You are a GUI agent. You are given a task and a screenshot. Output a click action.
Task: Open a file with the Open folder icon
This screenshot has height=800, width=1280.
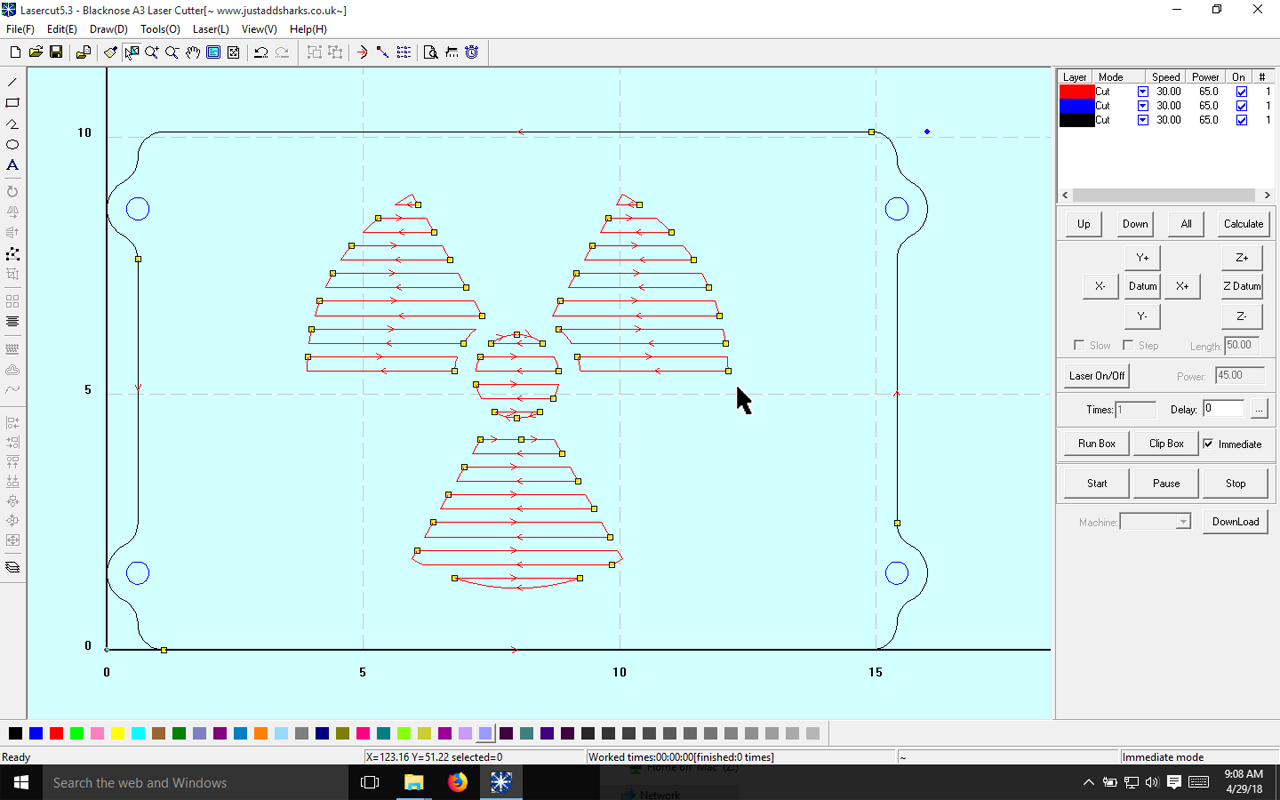(35, 52)
